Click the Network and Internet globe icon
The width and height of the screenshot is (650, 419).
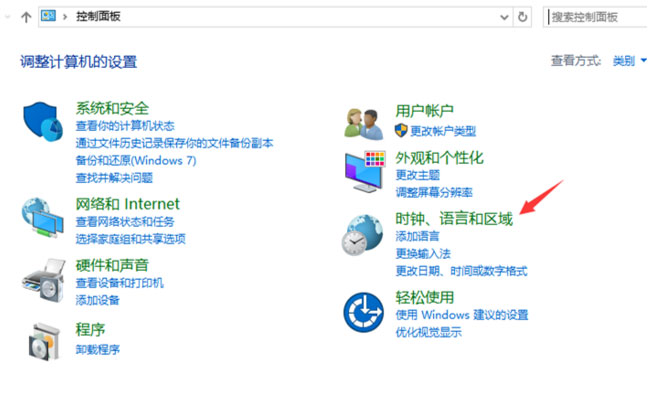point(43,218)
